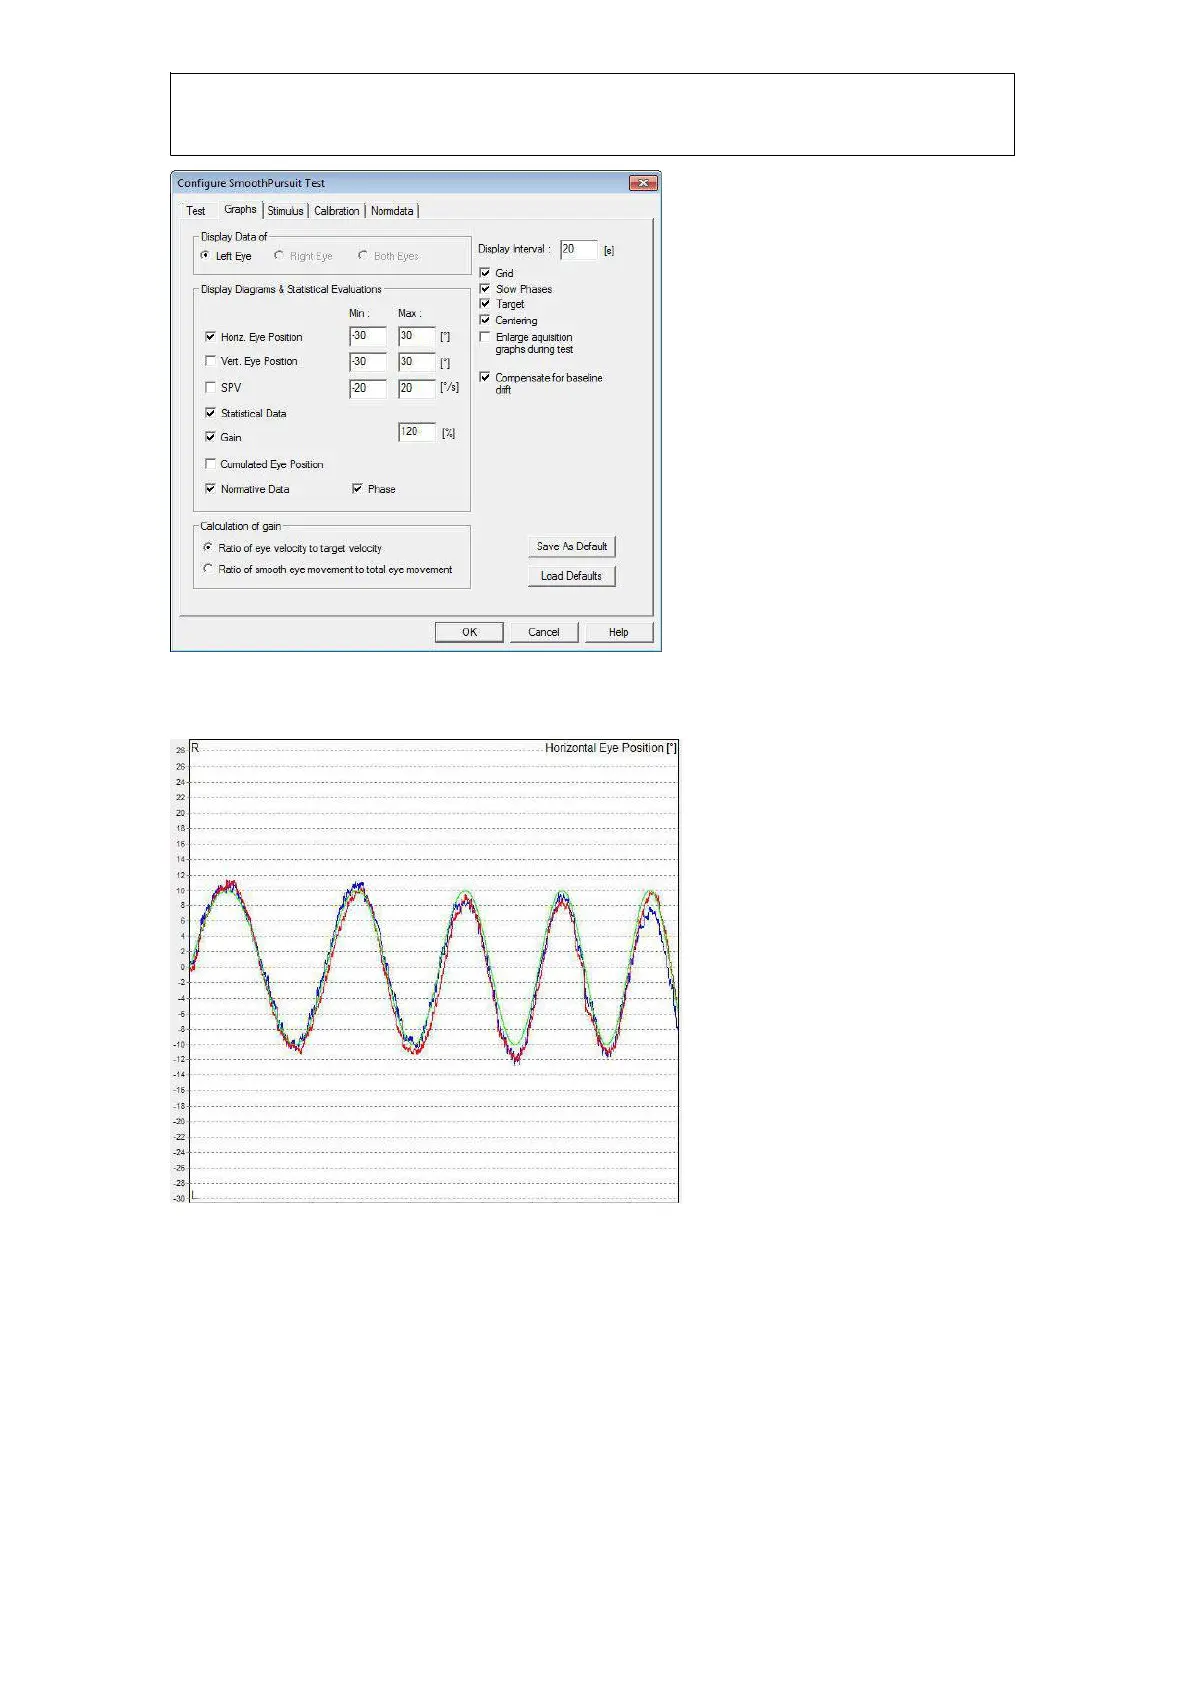Click the Horizontal Eye Position graph title
This screenshot has height=1684, width=1191.
coord(610,748)
